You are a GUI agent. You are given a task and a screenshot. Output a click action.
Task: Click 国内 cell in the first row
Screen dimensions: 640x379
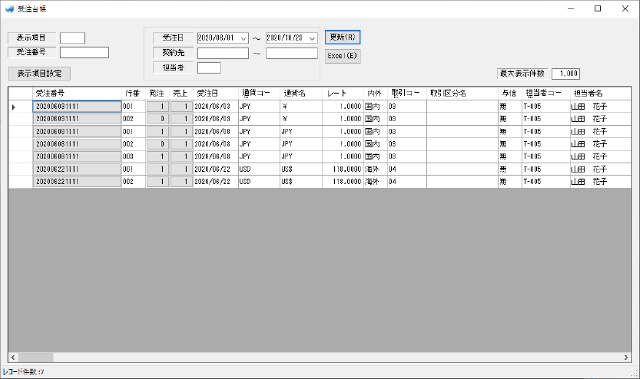point(375,106)
